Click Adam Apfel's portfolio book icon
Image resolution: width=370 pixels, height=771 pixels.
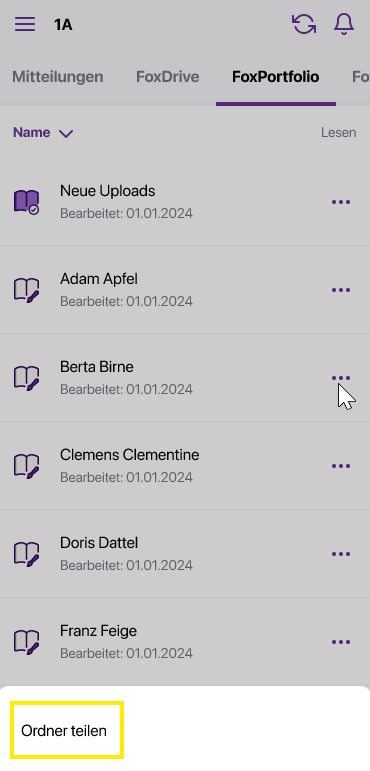click(x=26, y=290)
